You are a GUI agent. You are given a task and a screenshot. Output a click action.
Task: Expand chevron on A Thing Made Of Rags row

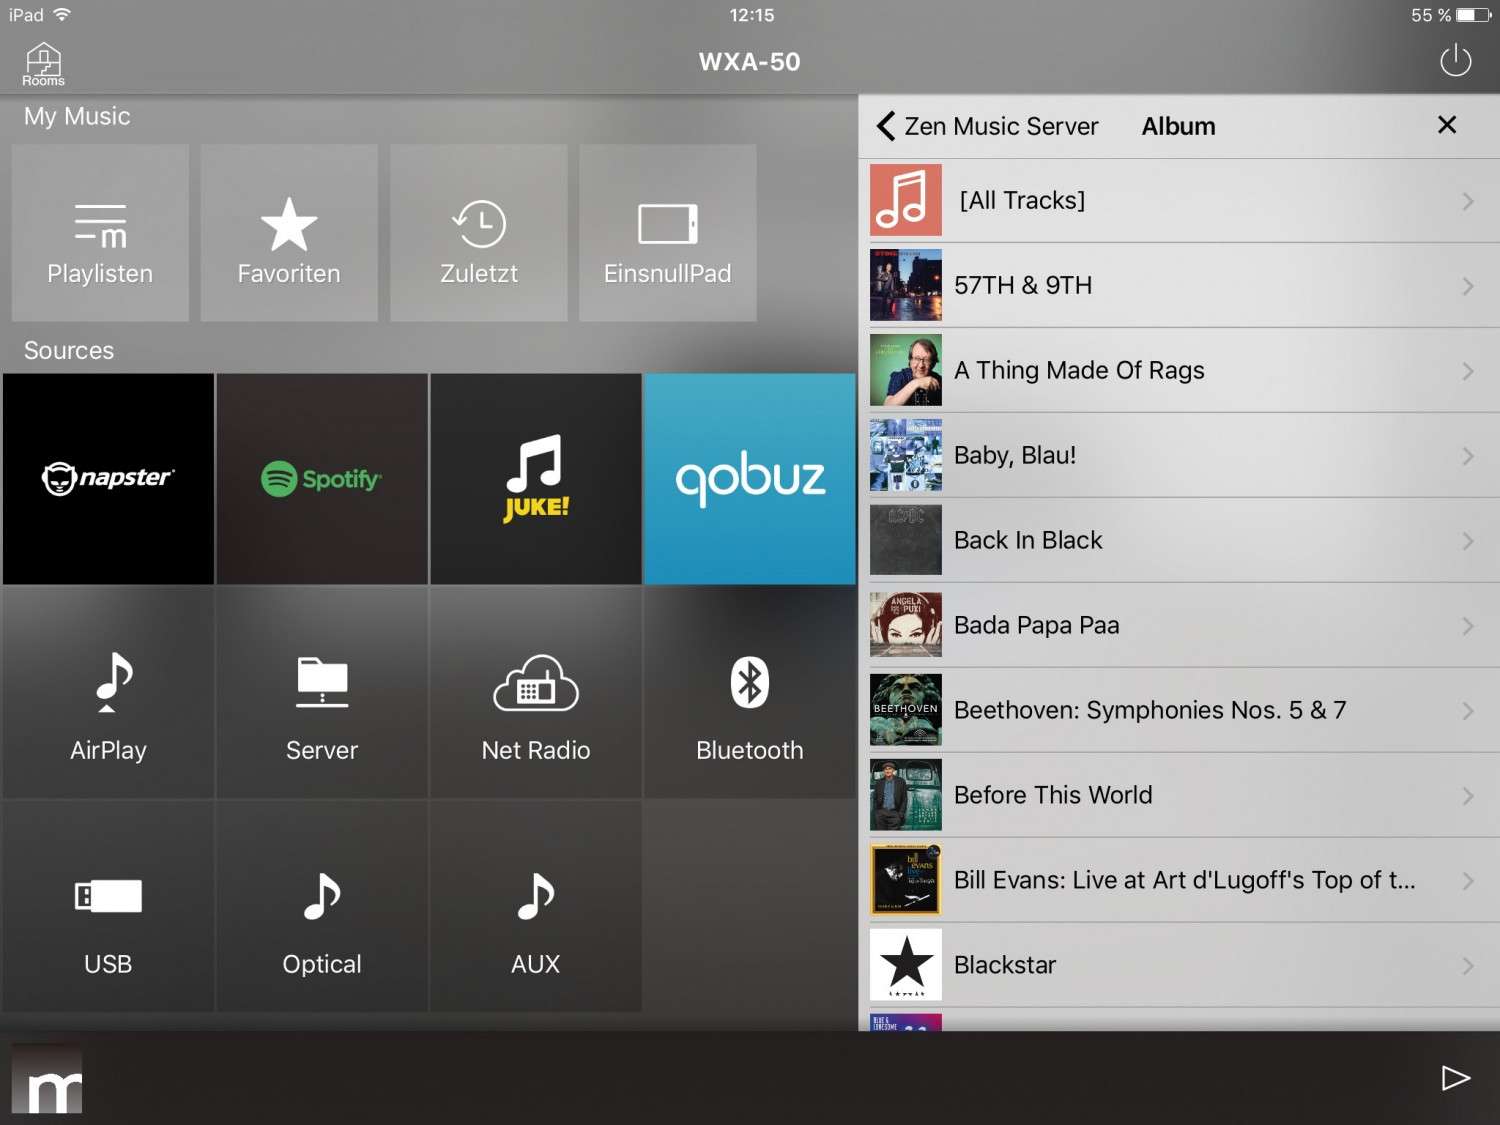pos(1467,371)
